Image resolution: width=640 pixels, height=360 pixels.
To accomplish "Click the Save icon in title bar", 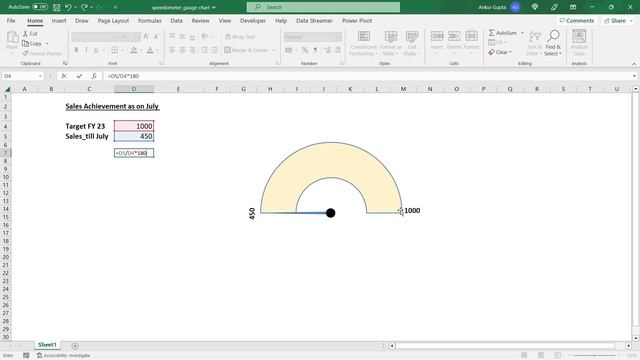I will tap(57, 7).
